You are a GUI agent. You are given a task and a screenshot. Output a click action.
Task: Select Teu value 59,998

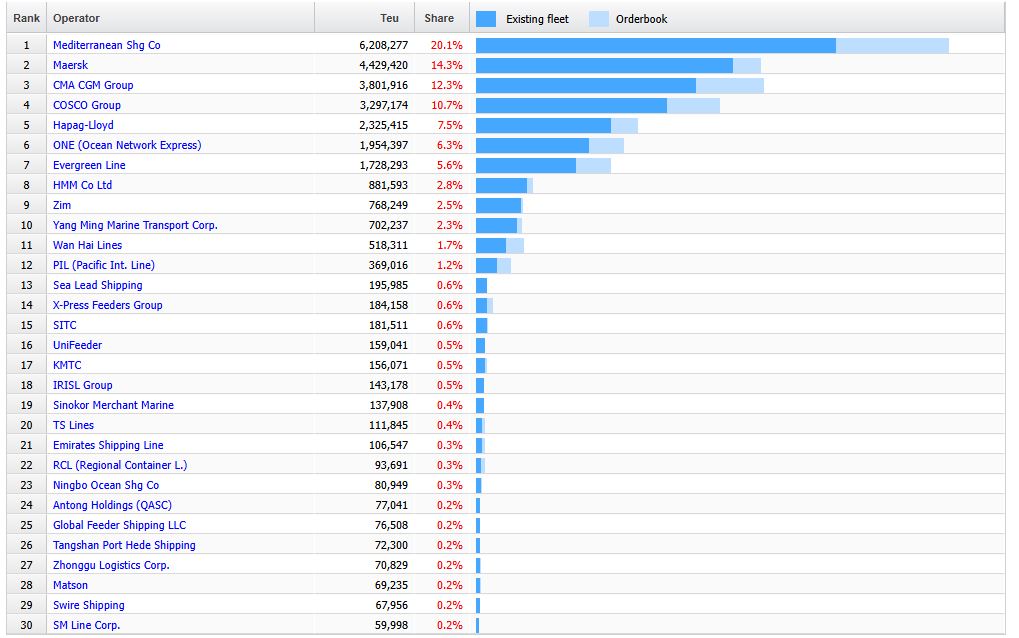coord(391,626)
